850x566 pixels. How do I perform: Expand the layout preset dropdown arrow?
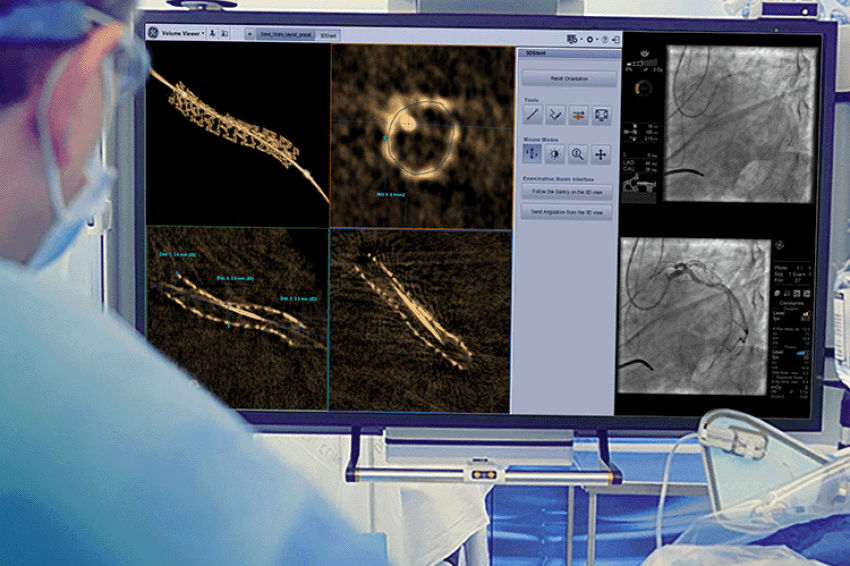(x=249, y=34)
